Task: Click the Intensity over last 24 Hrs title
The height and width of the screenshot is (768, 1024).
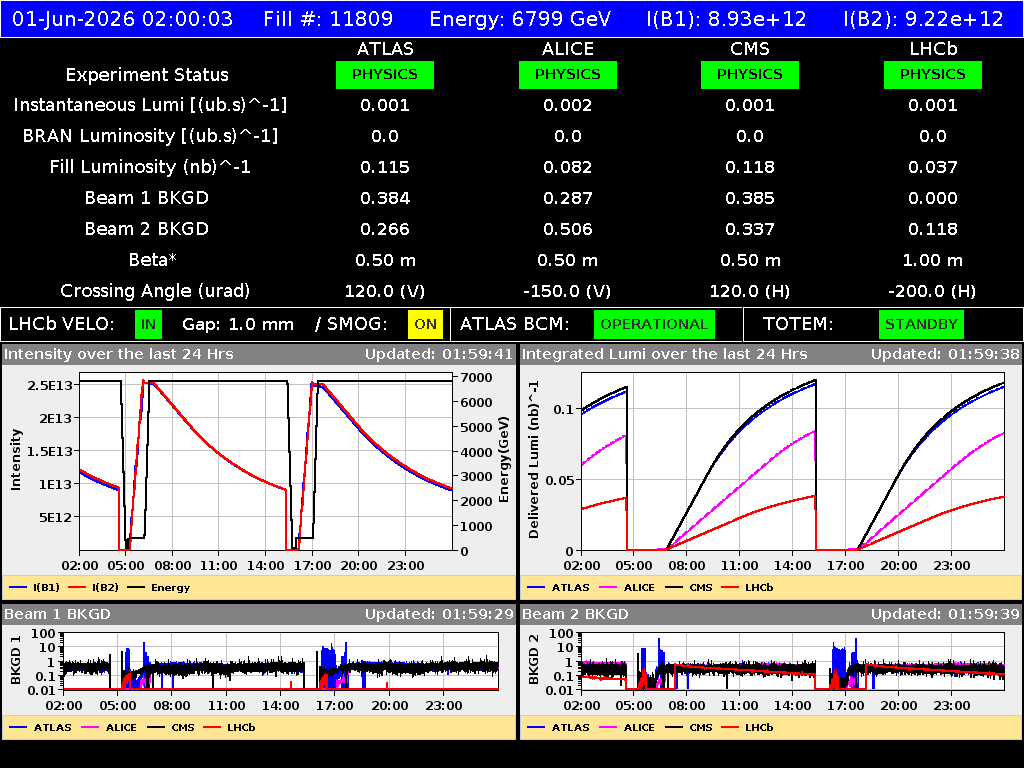Action: tap(119, 355)
